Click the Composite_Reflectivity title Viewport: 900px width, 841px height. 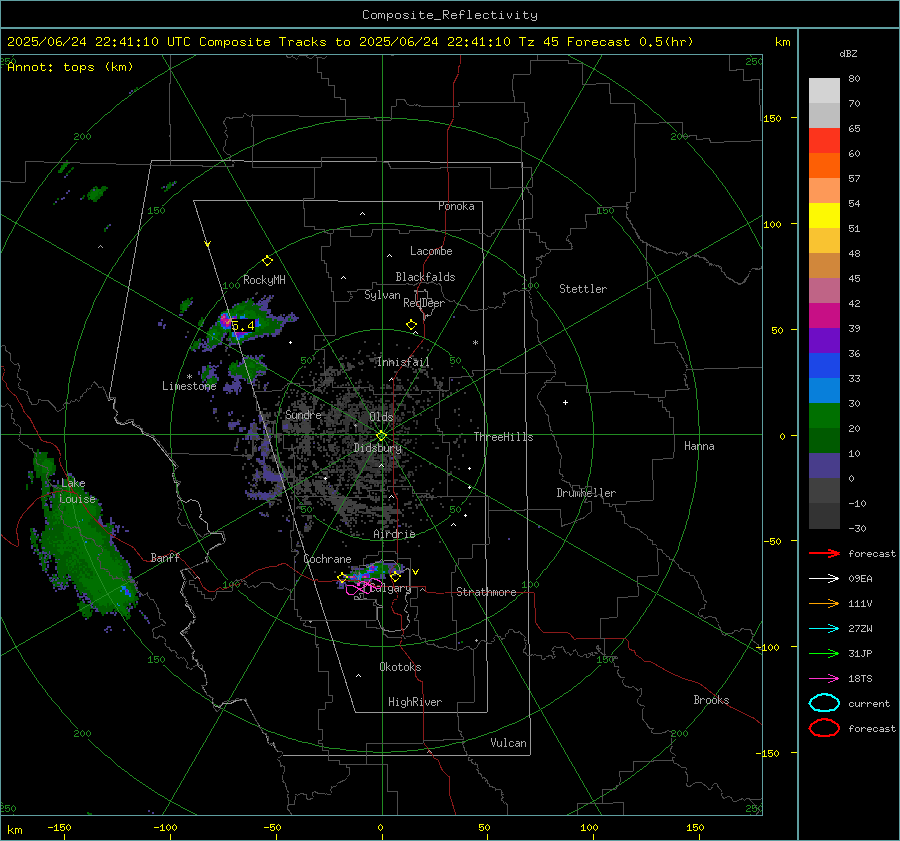click(449, 15)
